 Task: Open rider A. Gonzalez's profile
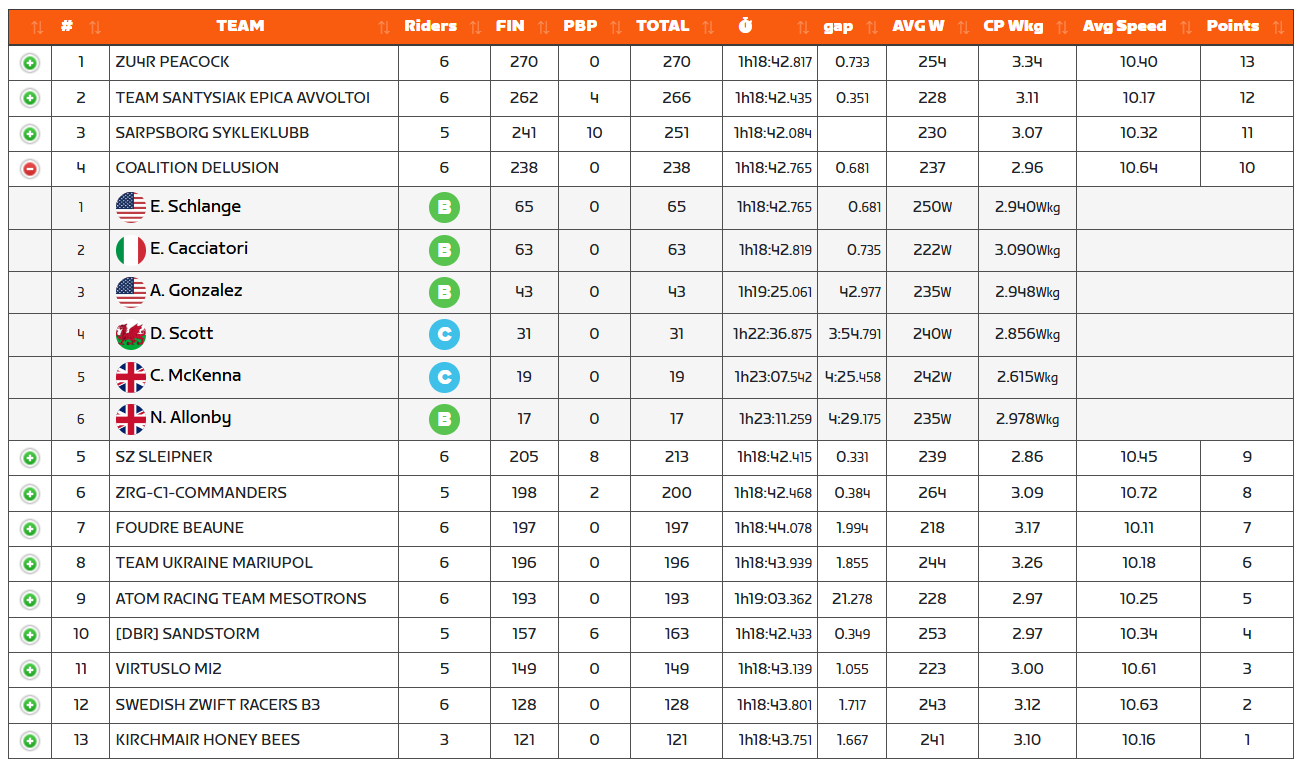pyautogui.click(x=196, y=291)
